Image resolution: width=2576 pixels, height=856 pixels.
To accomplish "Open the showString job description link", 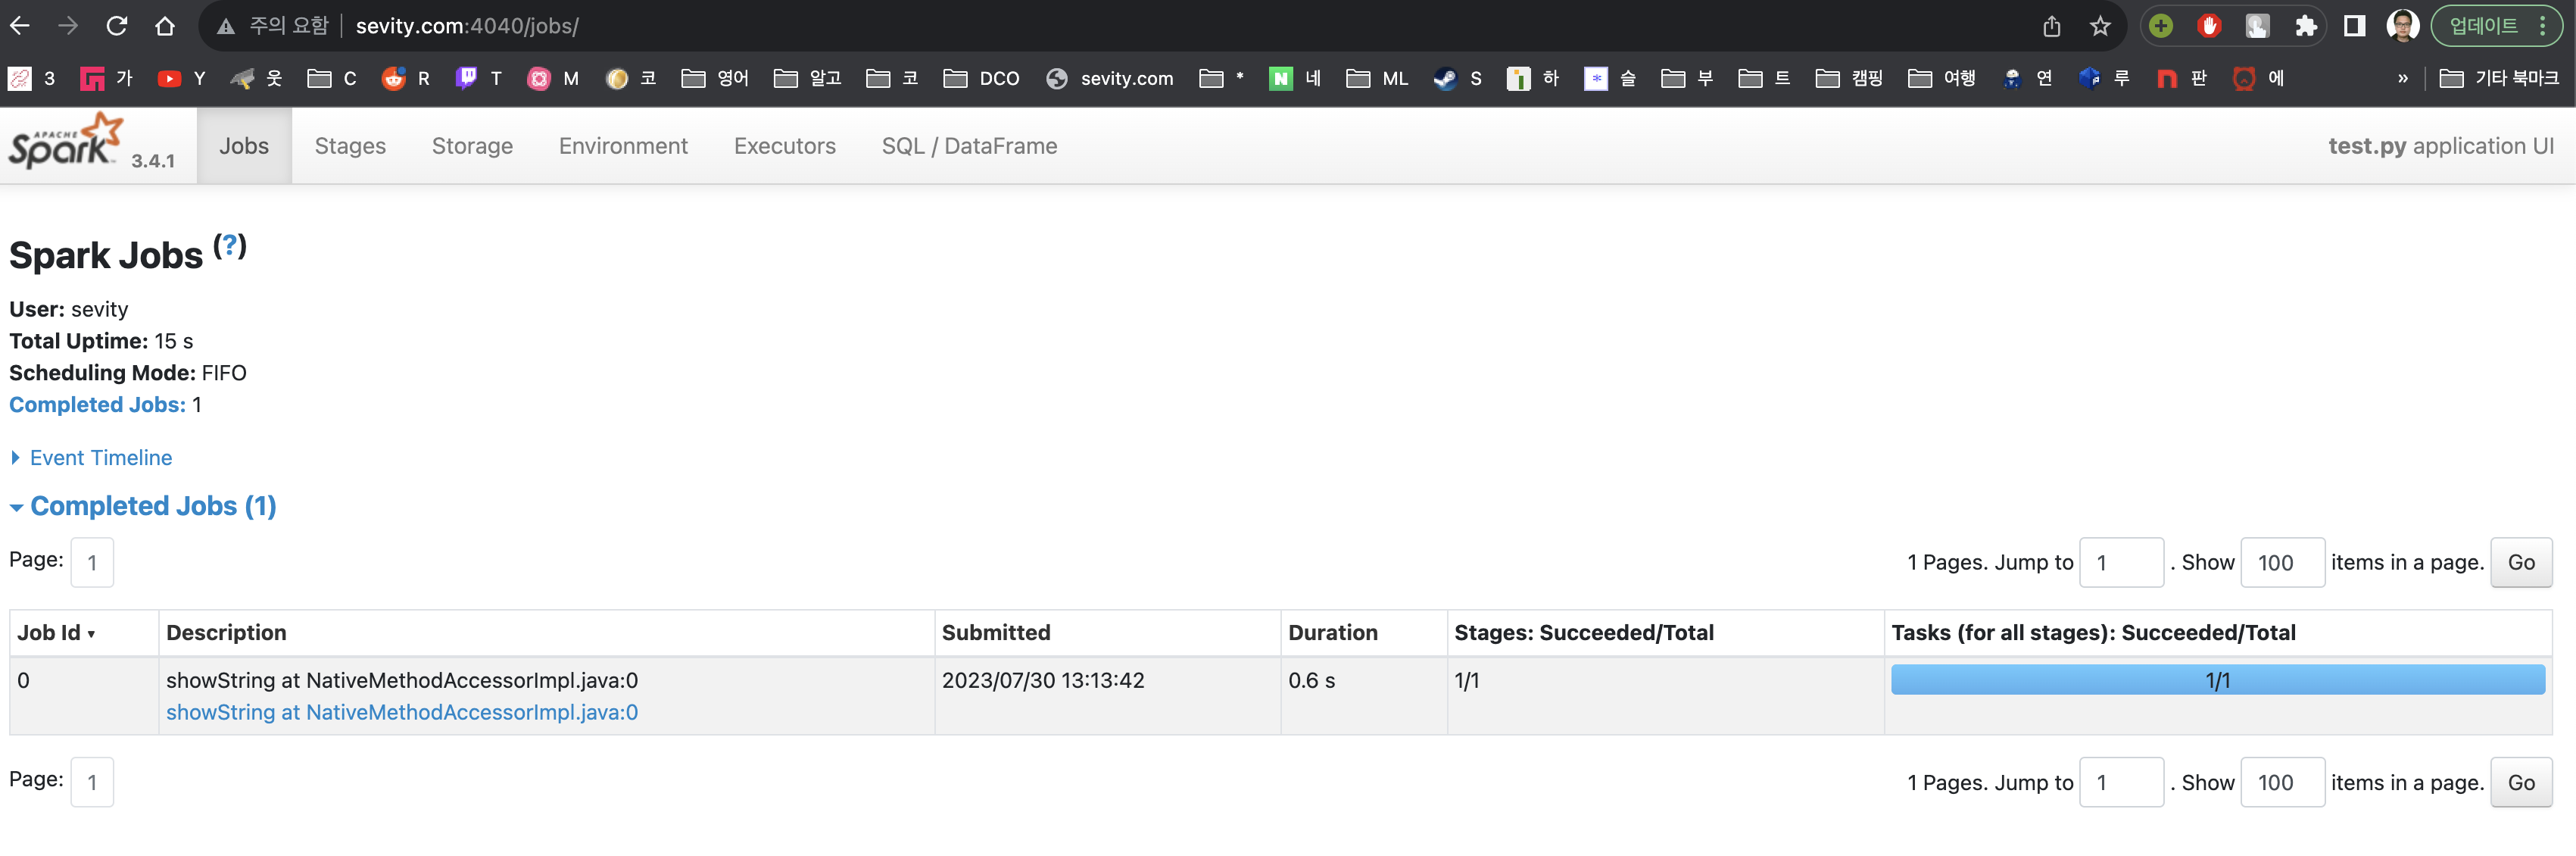I will coord(401,712).
